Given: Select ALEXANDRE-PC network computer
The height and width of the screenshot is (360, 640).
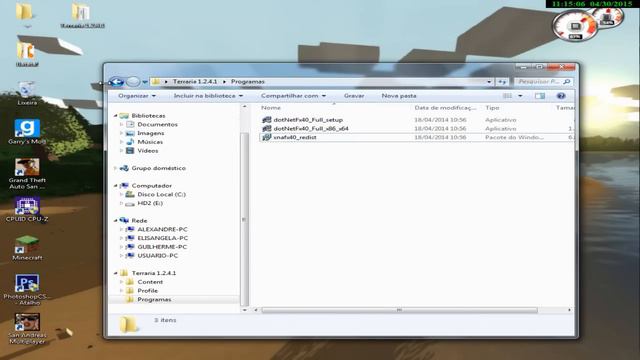Looking at the screenshot, I should click(x=162, y=229).
